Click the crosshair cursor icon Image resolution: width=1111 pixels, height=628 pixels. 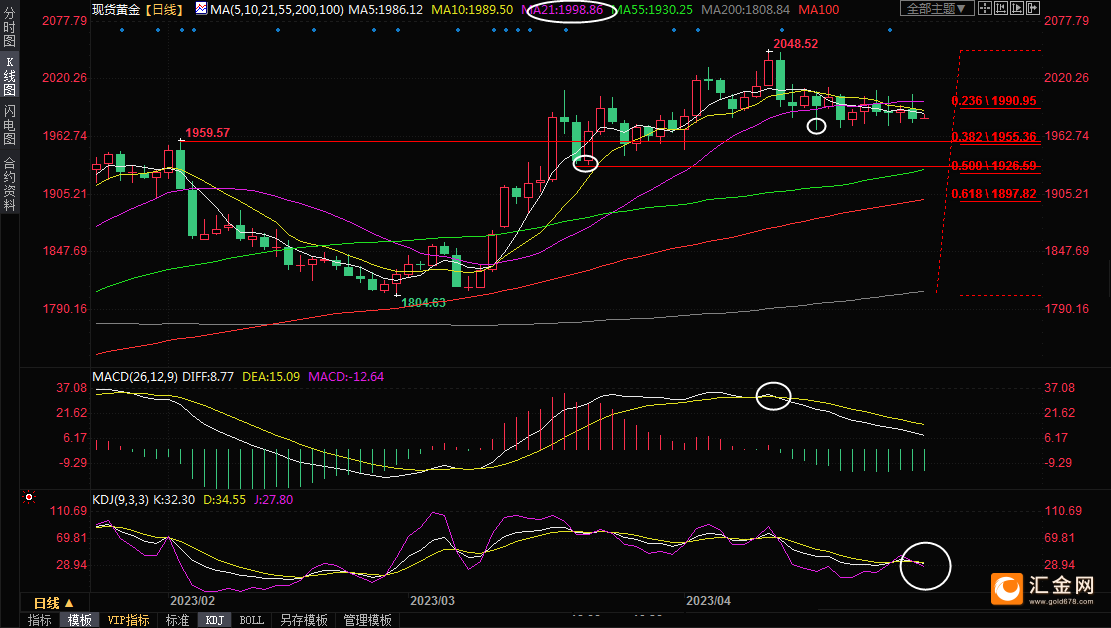pos(985,9)
